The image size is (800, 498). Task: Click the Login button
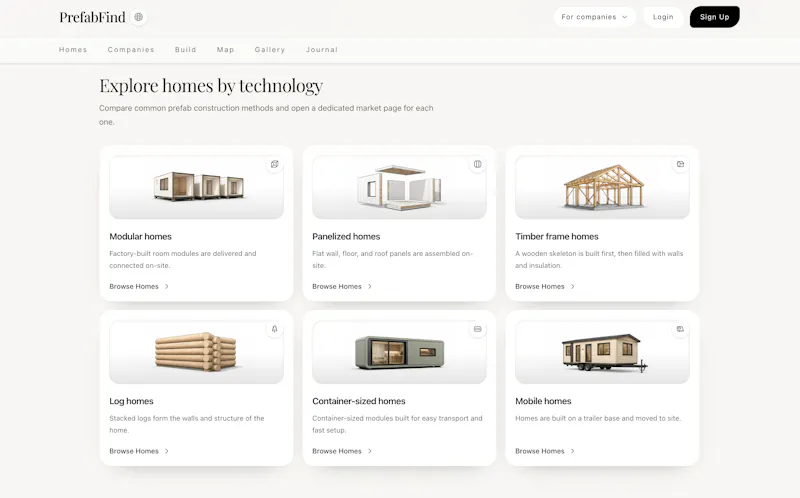pyautogui.click(x=663, y=17)
